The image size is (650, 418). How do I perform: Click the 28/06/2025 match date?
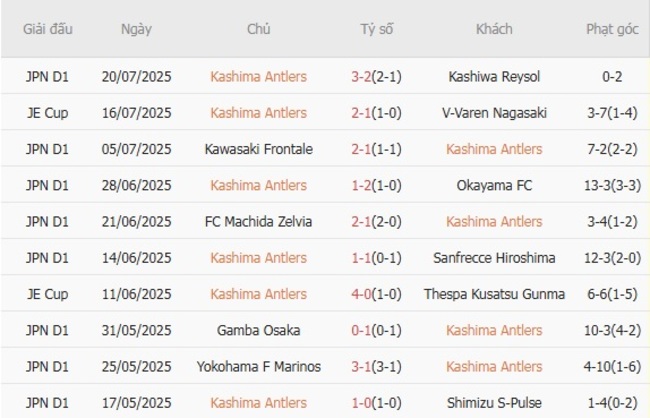[136, 185]
